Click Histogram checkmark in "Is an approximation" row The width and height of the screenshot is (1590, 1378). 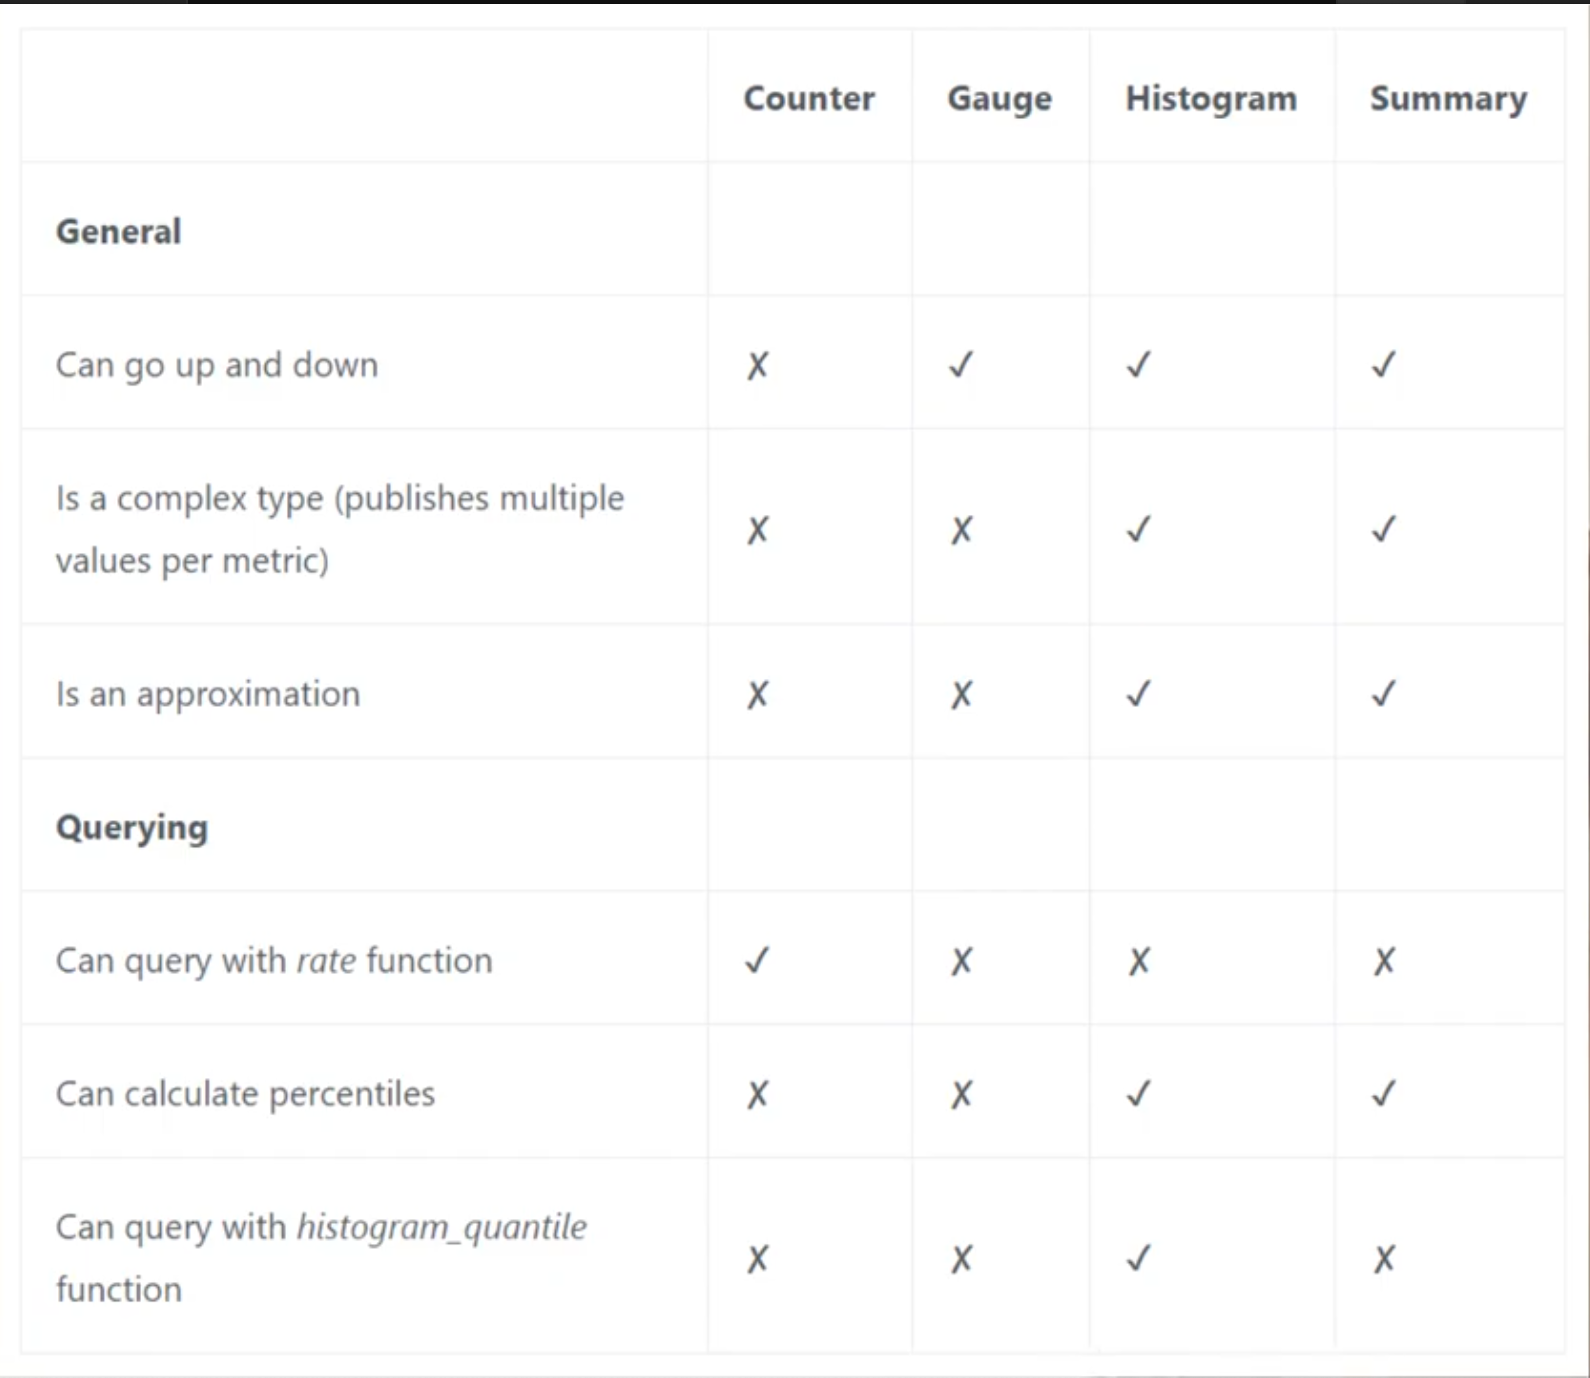point(1138,694)
